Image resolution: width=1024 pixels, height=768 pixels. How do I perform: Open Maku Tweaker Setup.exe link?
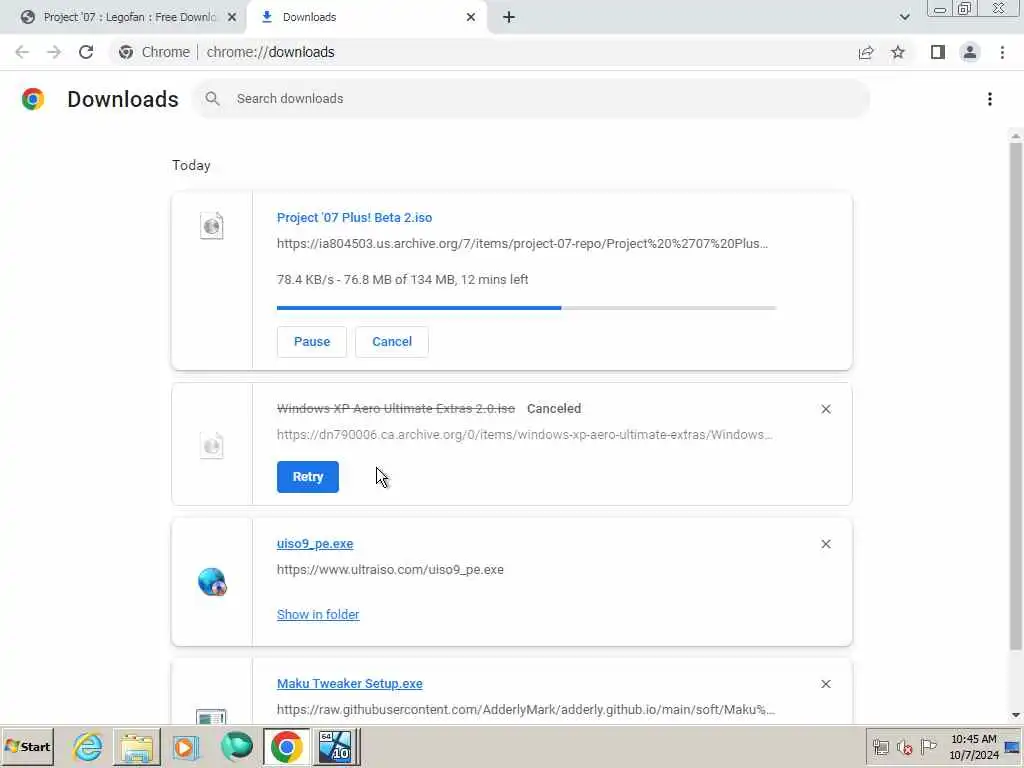point(349,683)
